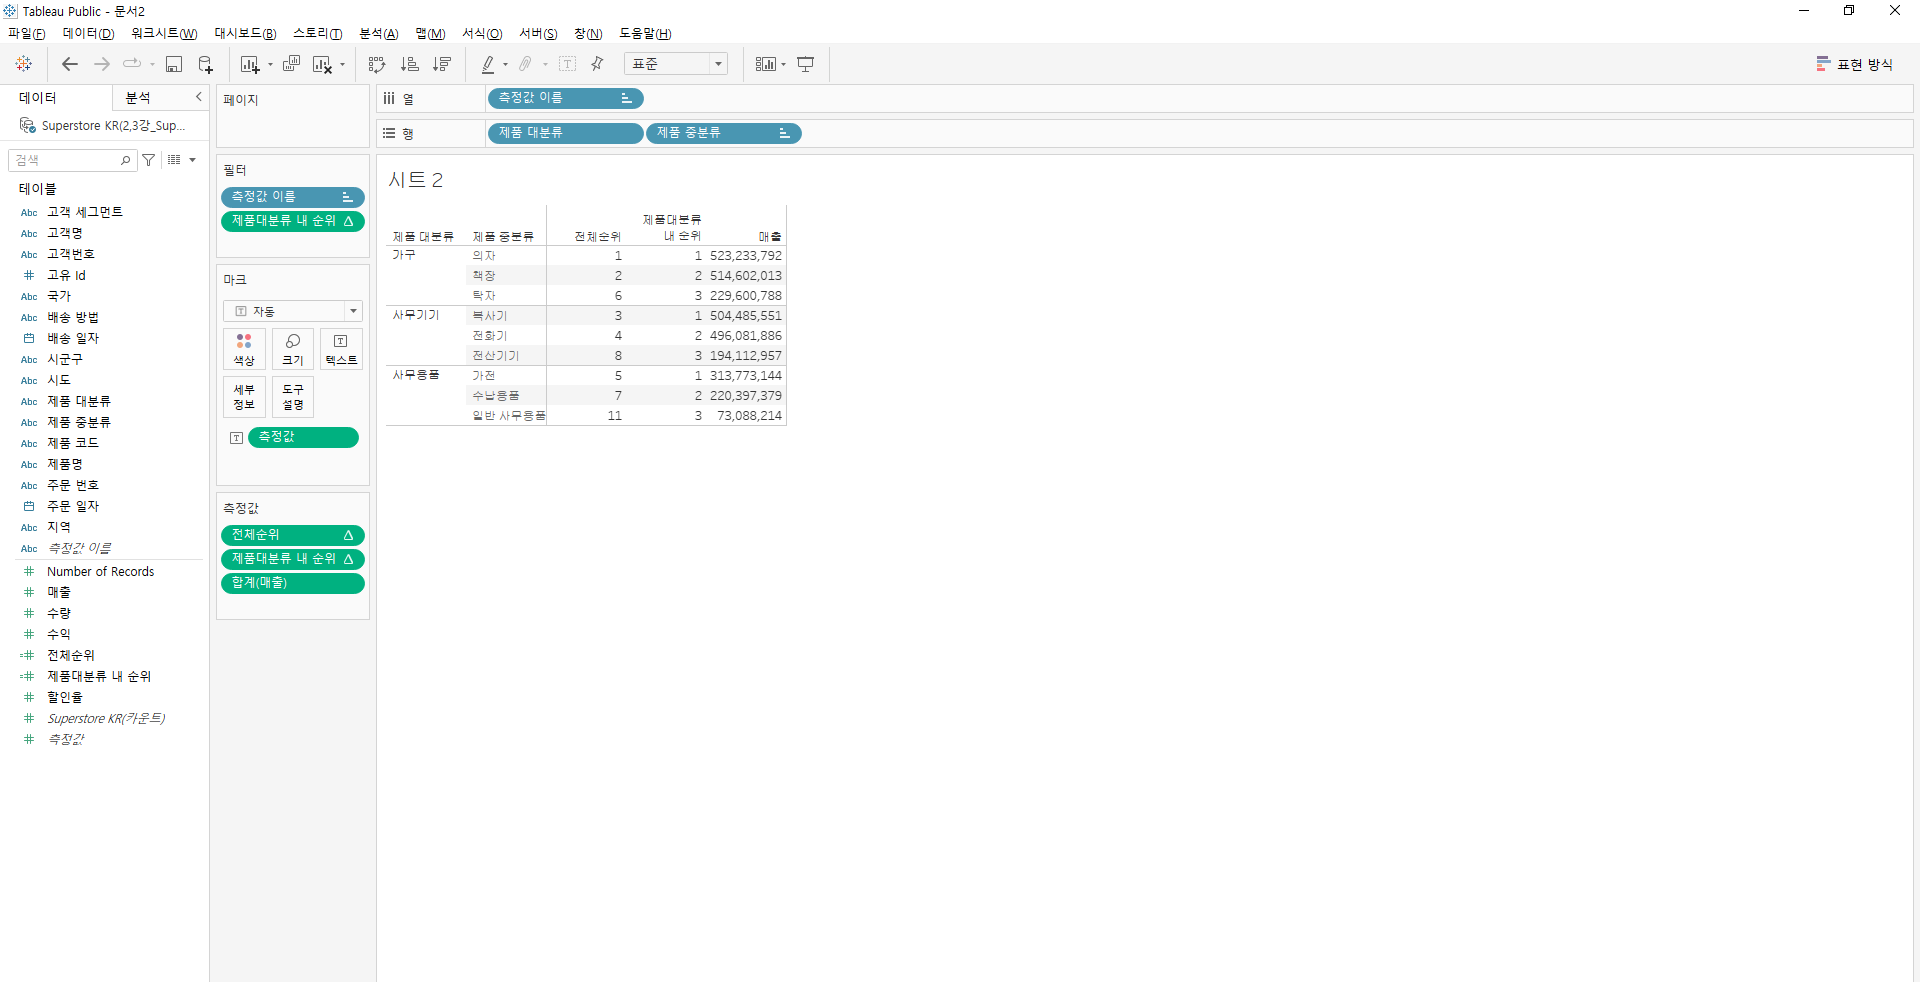Viewport: 1920px width, 982px height.
Task: Open the 파일(F) menu
Action: [27, 34]
